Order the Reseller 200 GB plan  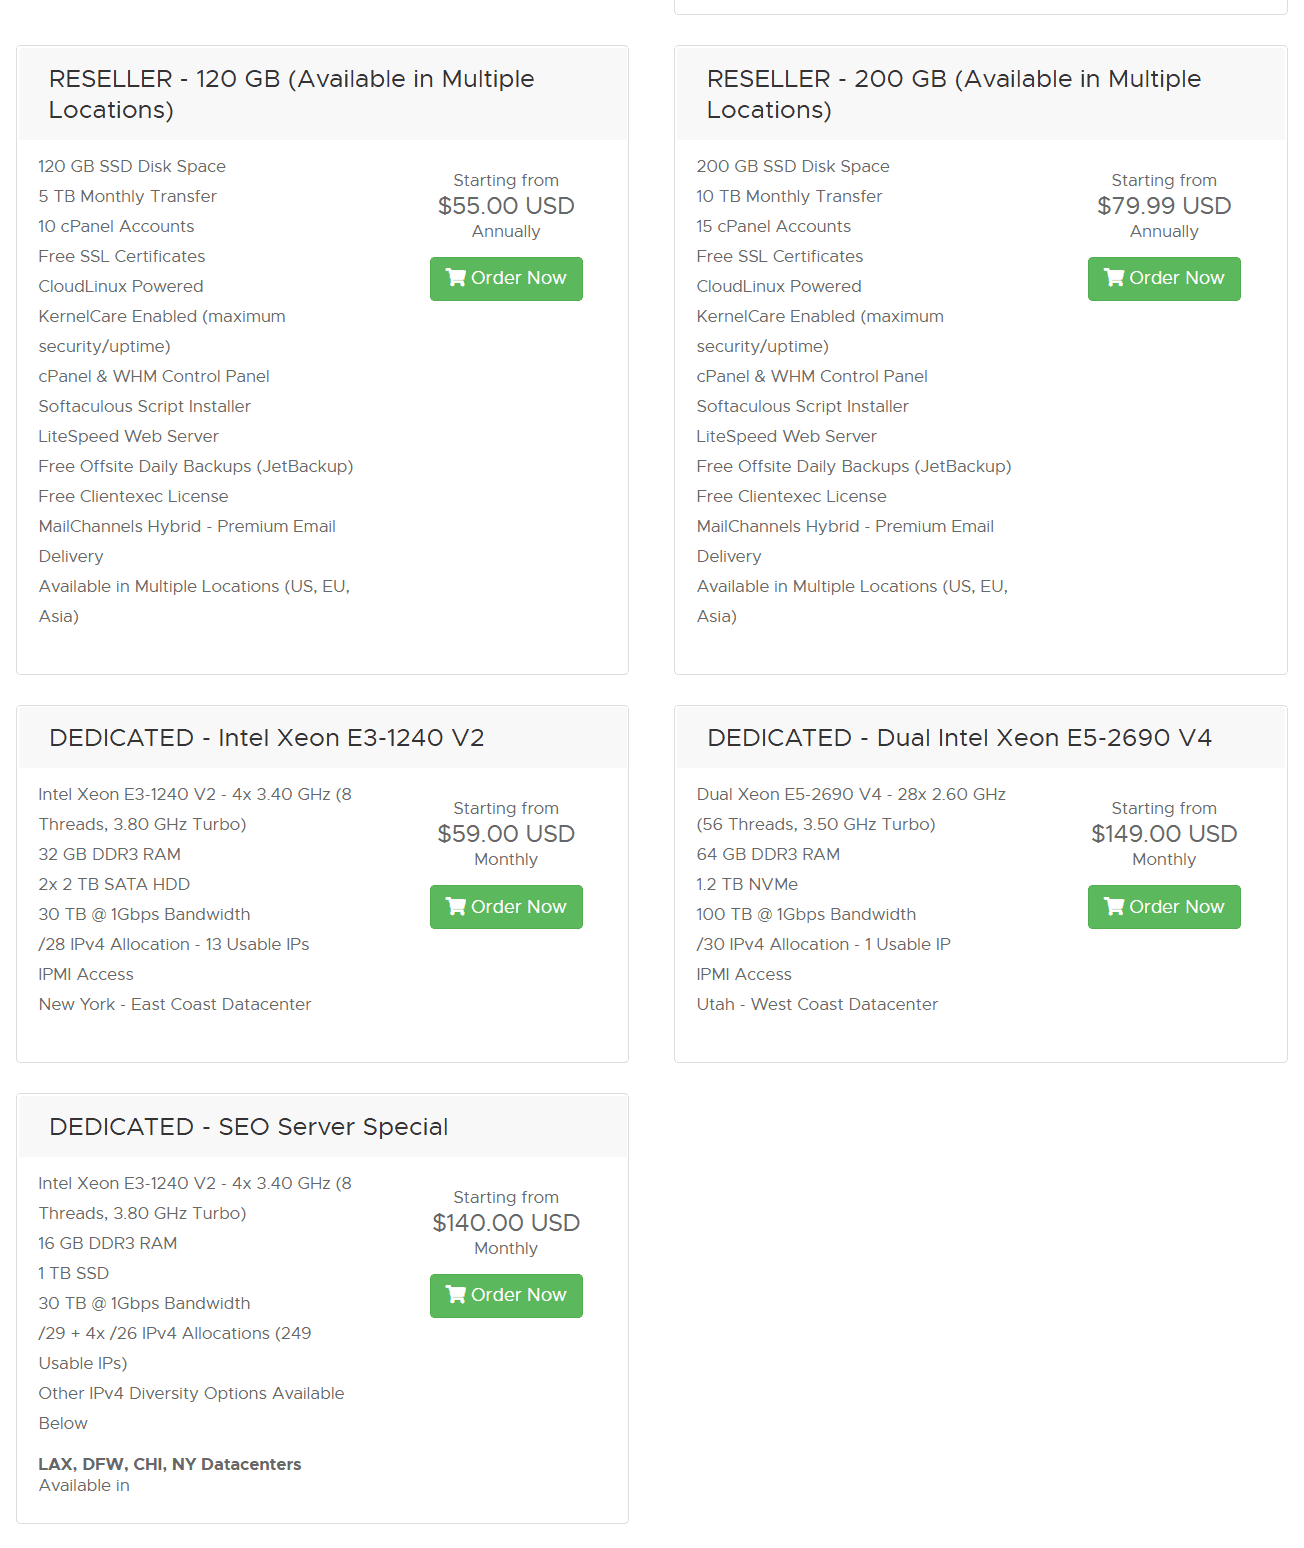click(1164, 279)
